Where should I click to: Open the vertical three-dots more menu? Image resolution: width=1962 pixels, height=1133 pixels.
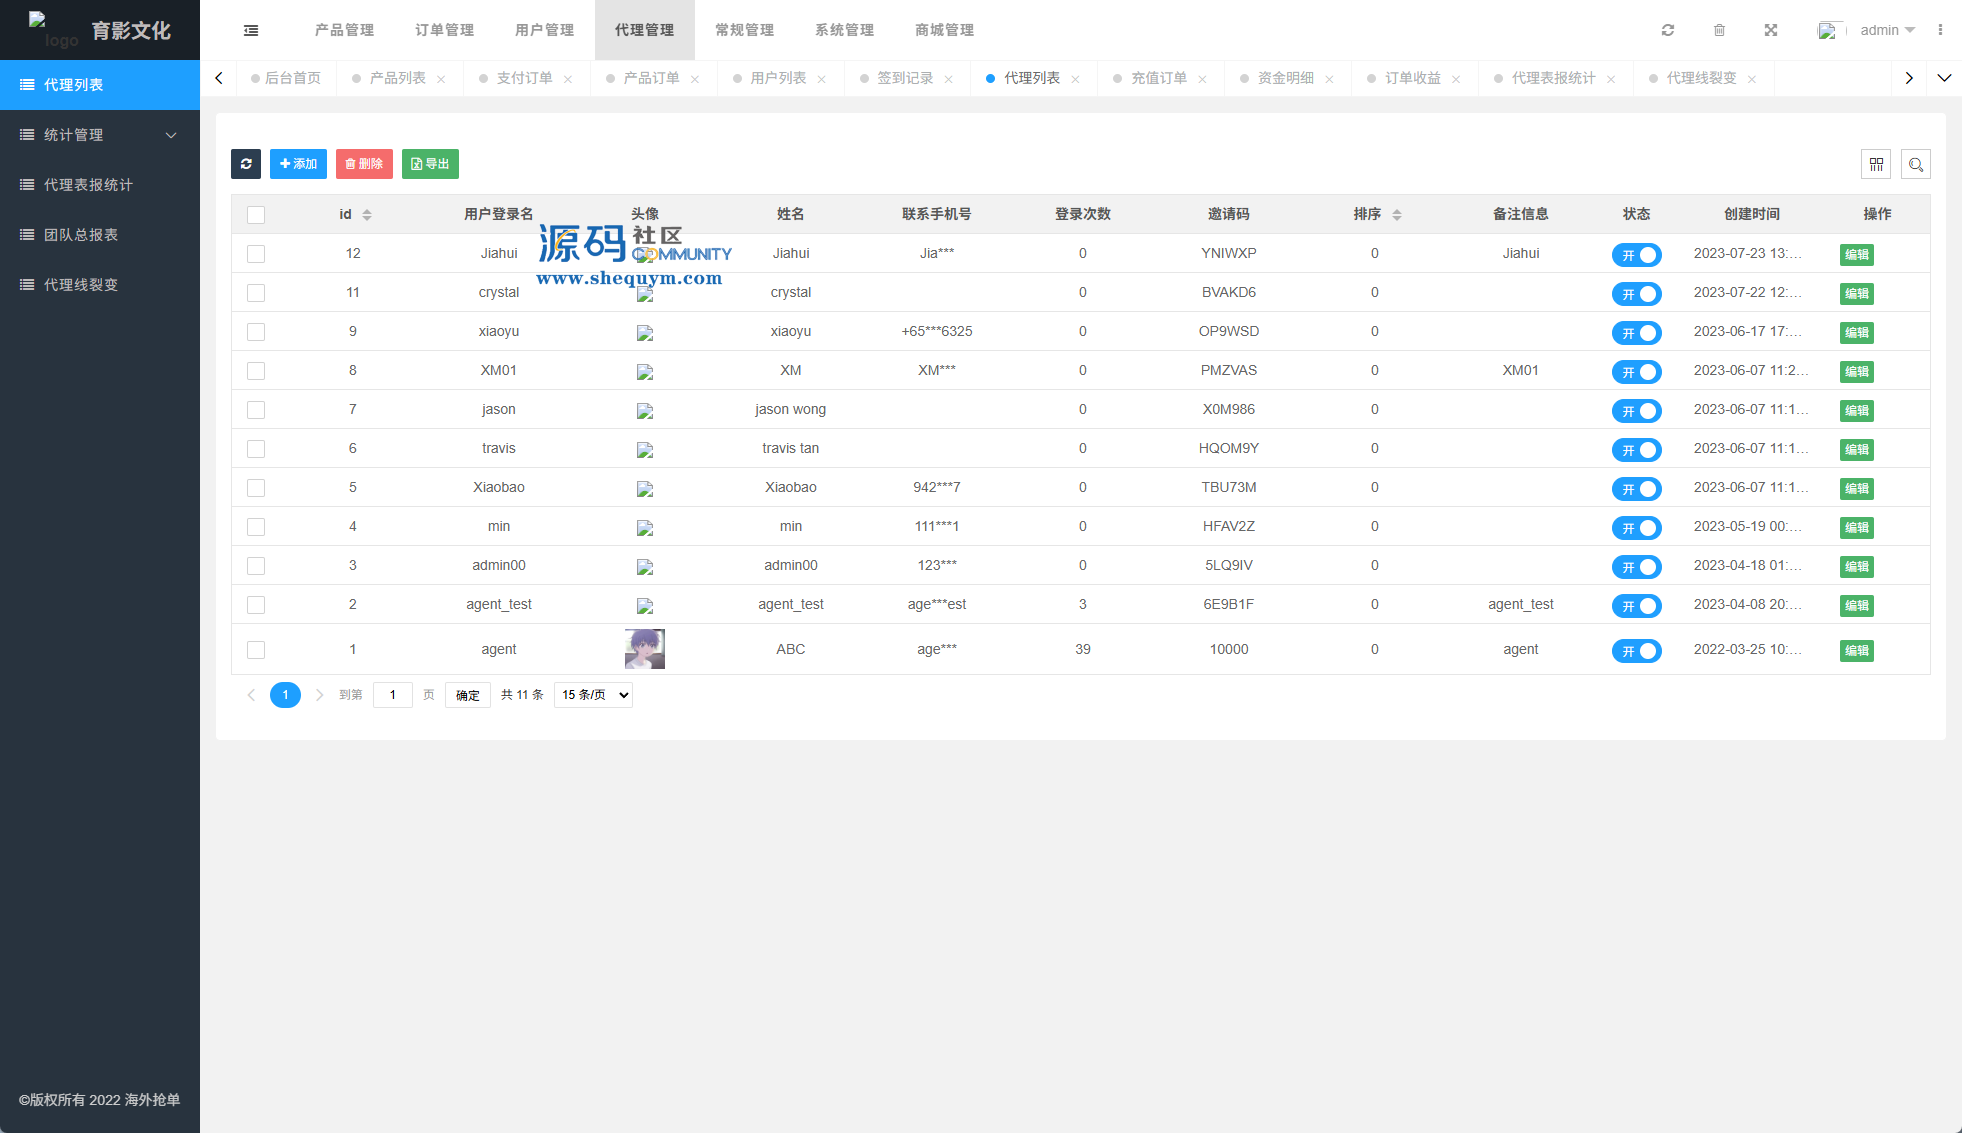point(1940,30)
